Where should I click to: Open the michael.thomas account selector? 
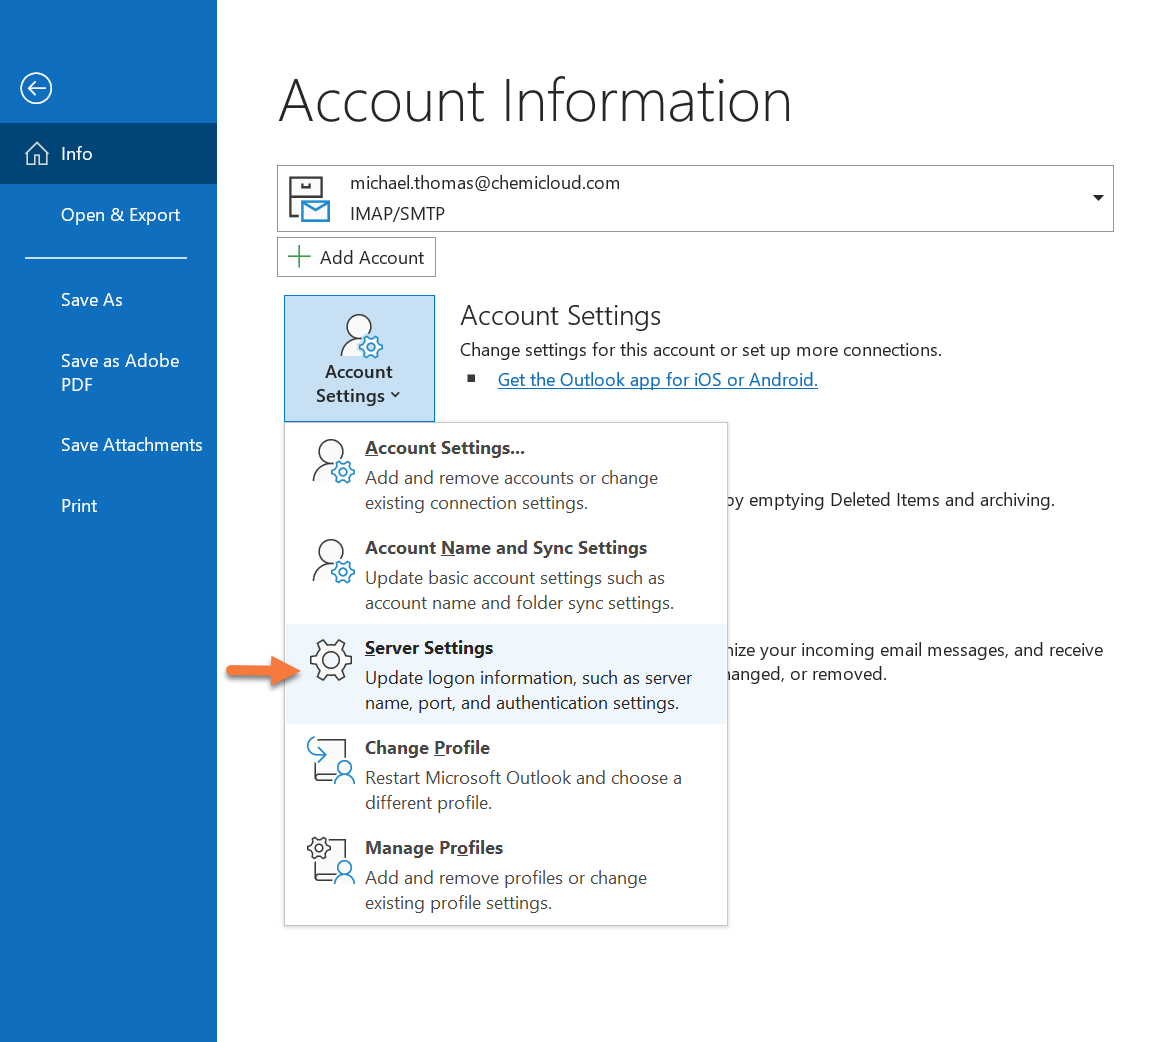point(694,198)
